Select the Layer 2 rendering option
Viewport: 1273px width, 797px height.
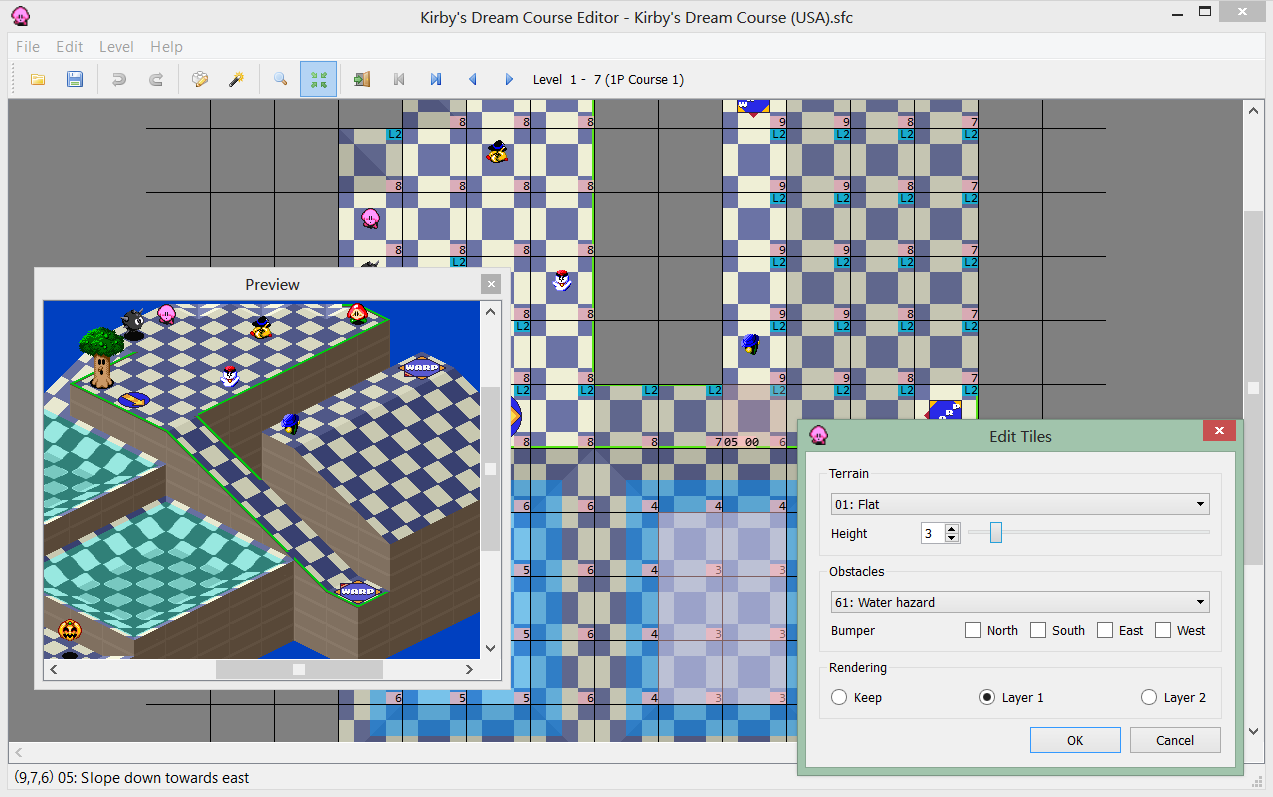1148,697
